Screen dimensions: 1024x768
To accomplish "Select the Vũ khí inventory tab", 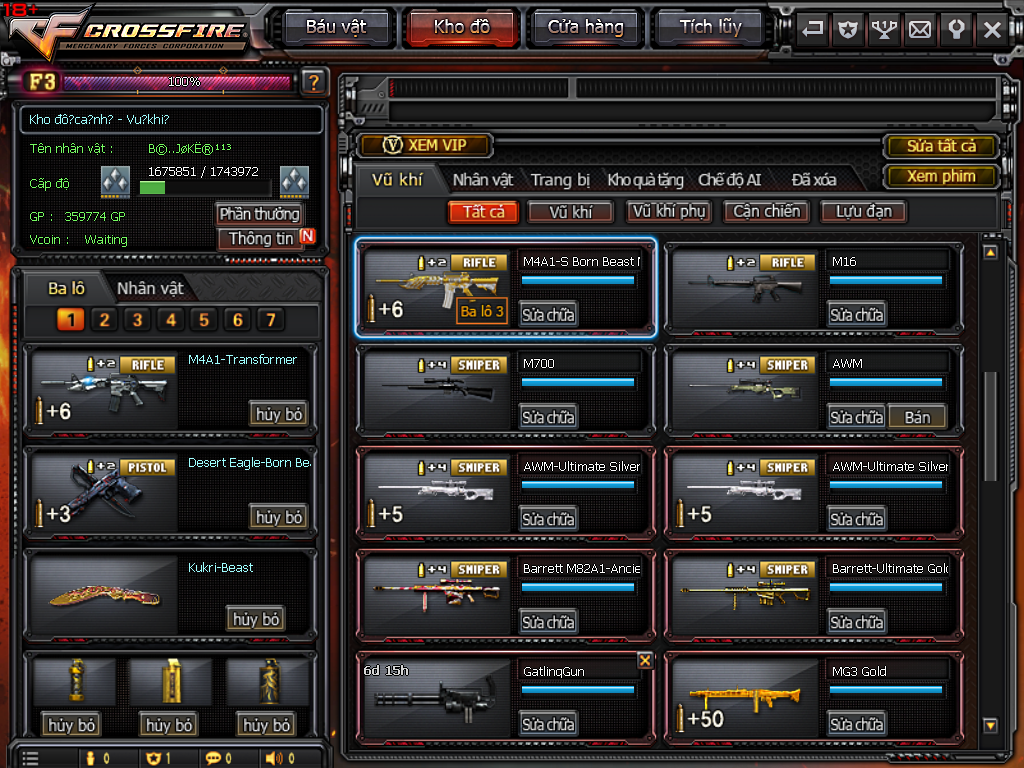I will (x=397, y=180).
